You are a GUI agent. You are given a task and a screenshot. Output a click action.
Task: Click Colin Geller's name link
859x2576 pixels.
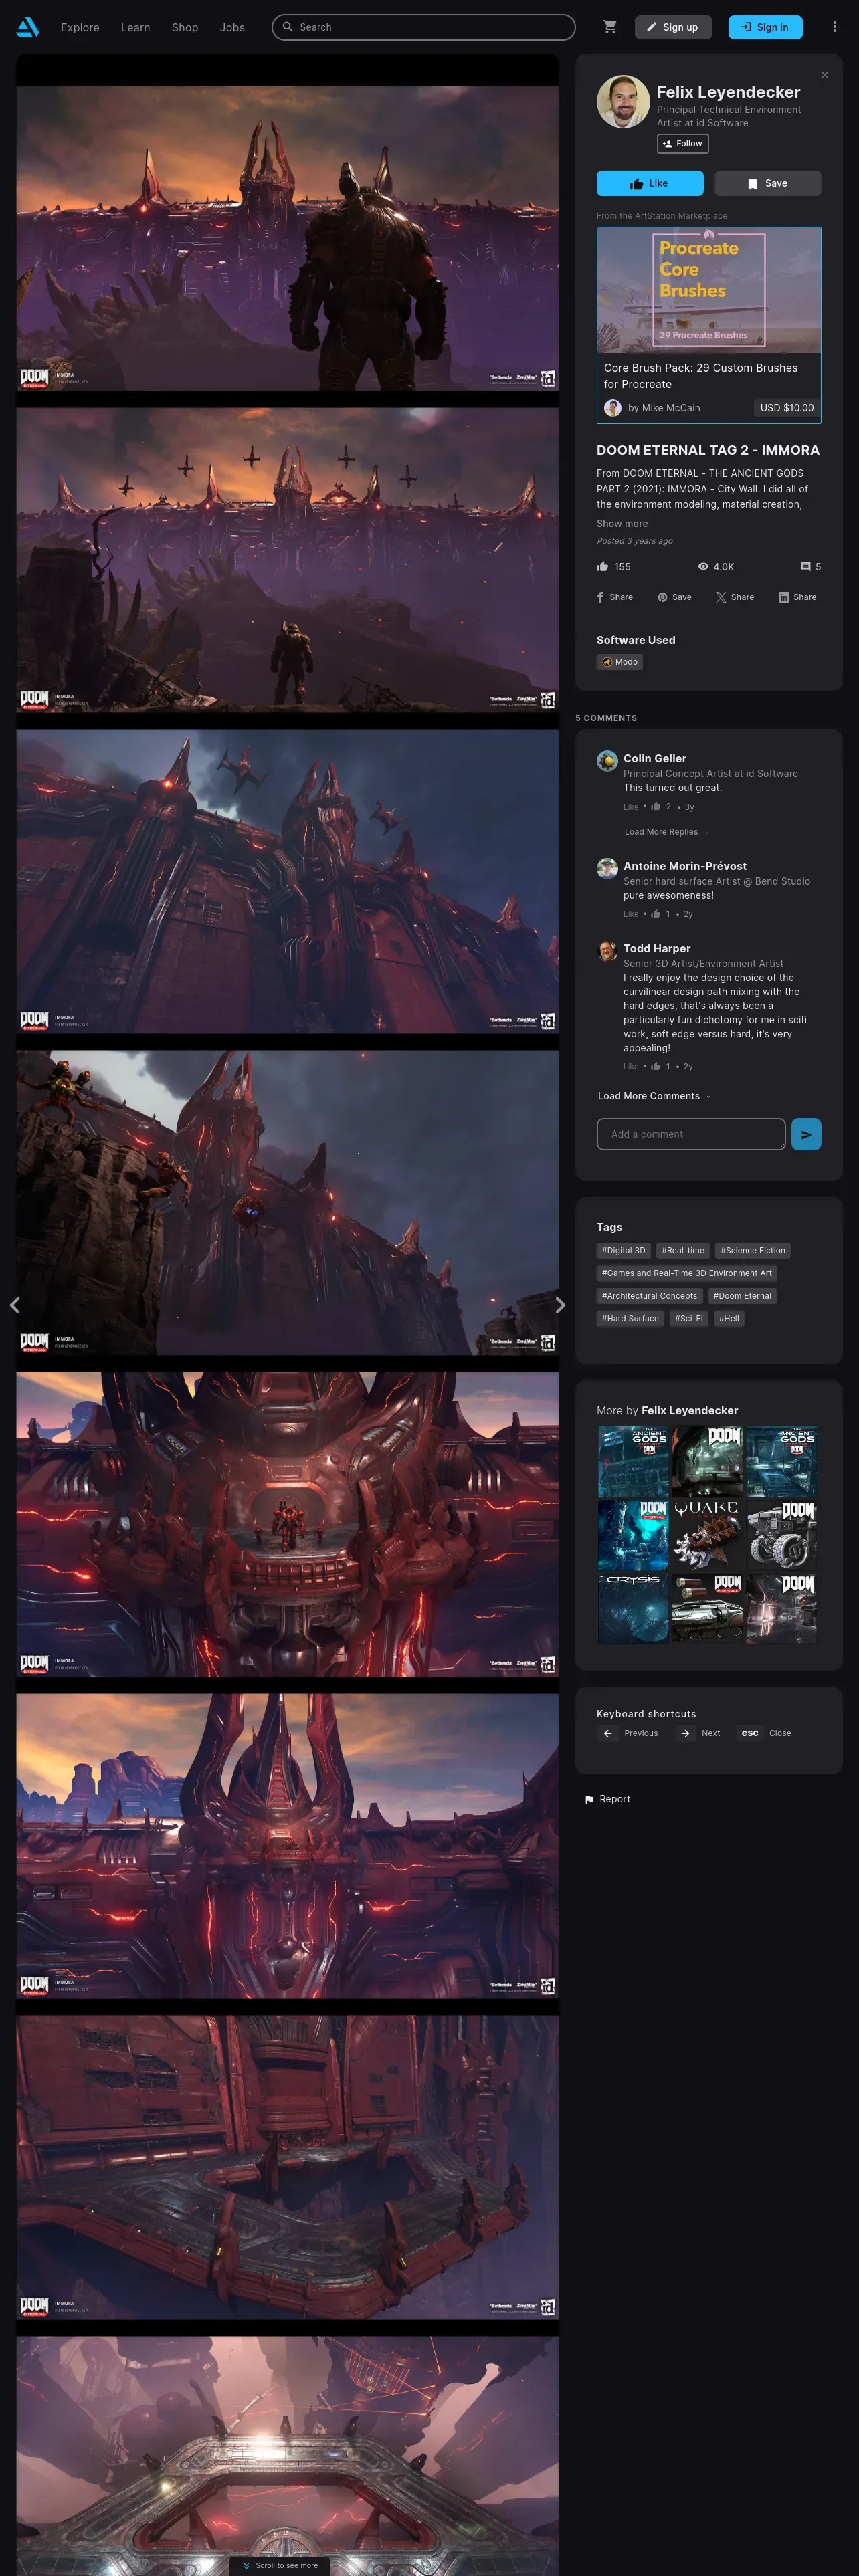pyautogui.click(x=655, y=759)
